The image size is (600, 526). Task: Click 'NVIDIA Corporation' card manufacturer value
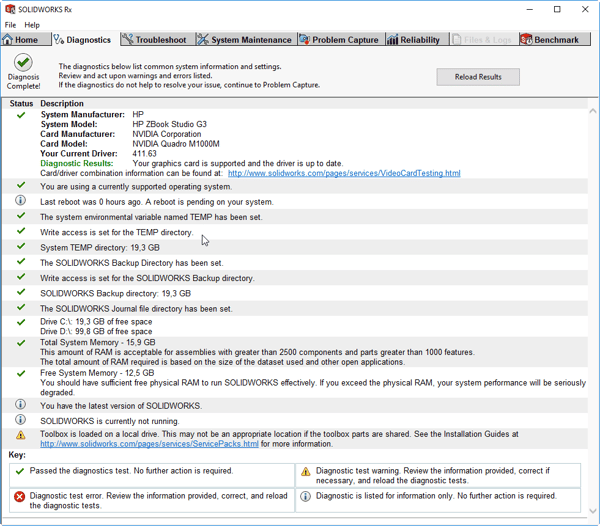pos(167,134)
